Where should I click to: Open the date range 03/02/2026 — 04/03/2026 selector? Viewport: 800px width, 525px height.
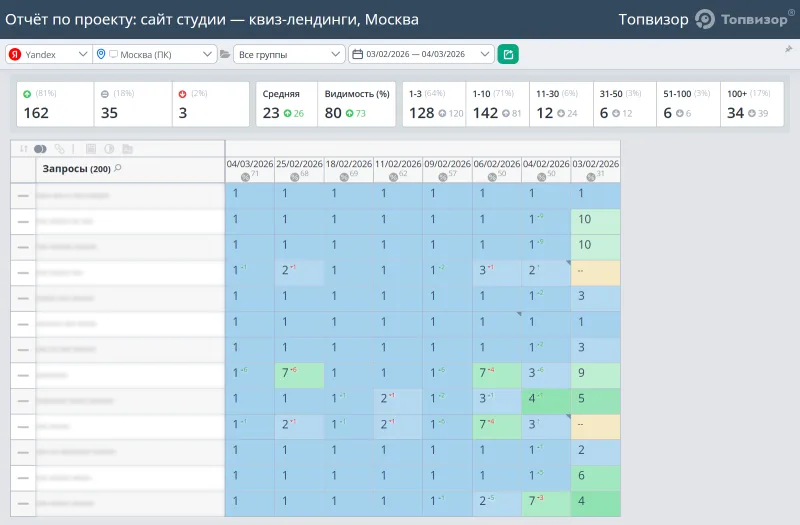421,54
